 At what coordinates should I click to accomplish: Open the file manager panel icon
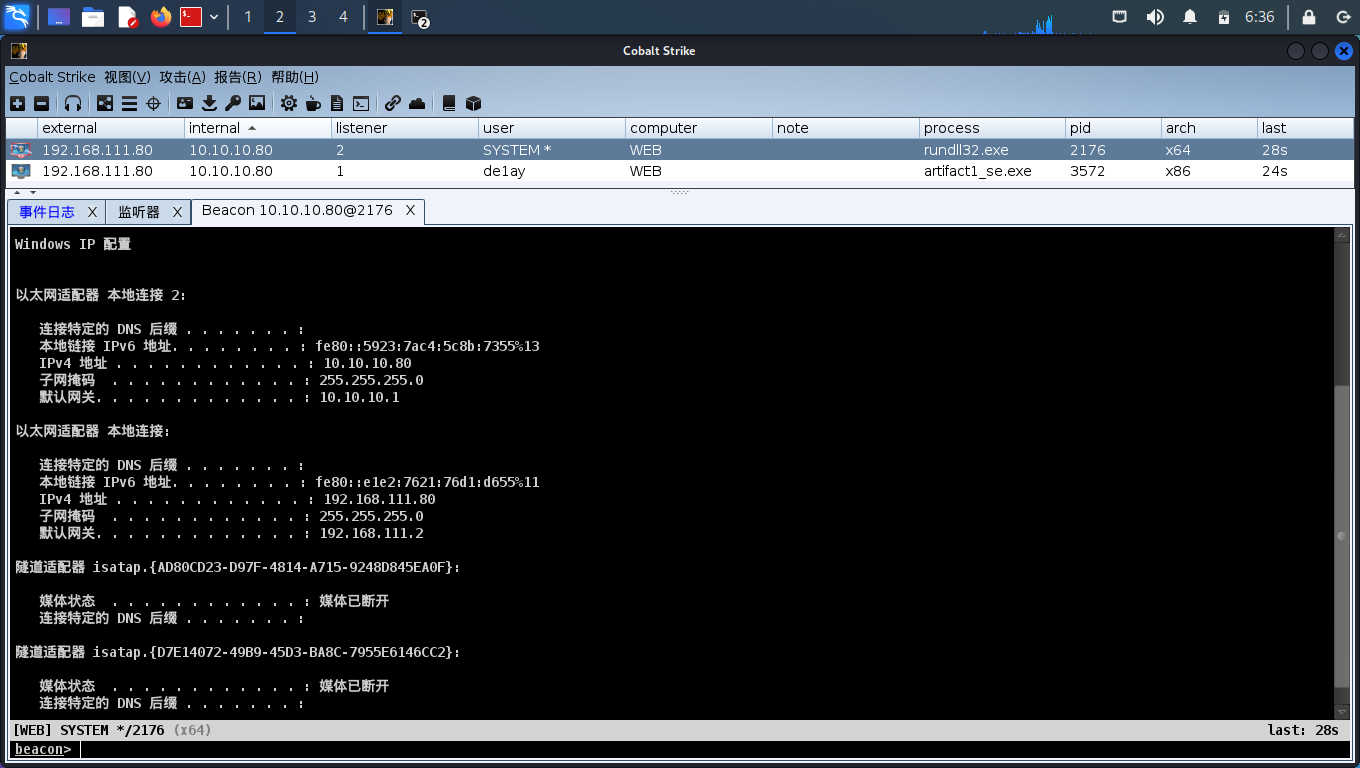(x=93, y=17)
